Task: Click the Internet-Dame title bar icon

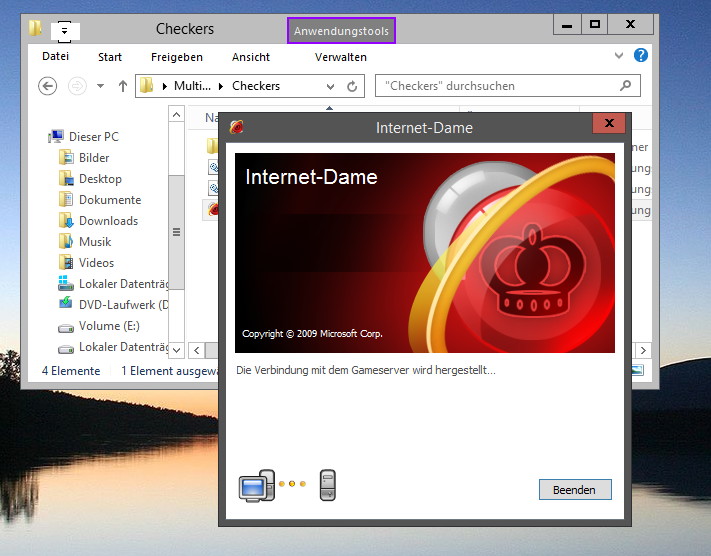Action: (x=236, y=127)
